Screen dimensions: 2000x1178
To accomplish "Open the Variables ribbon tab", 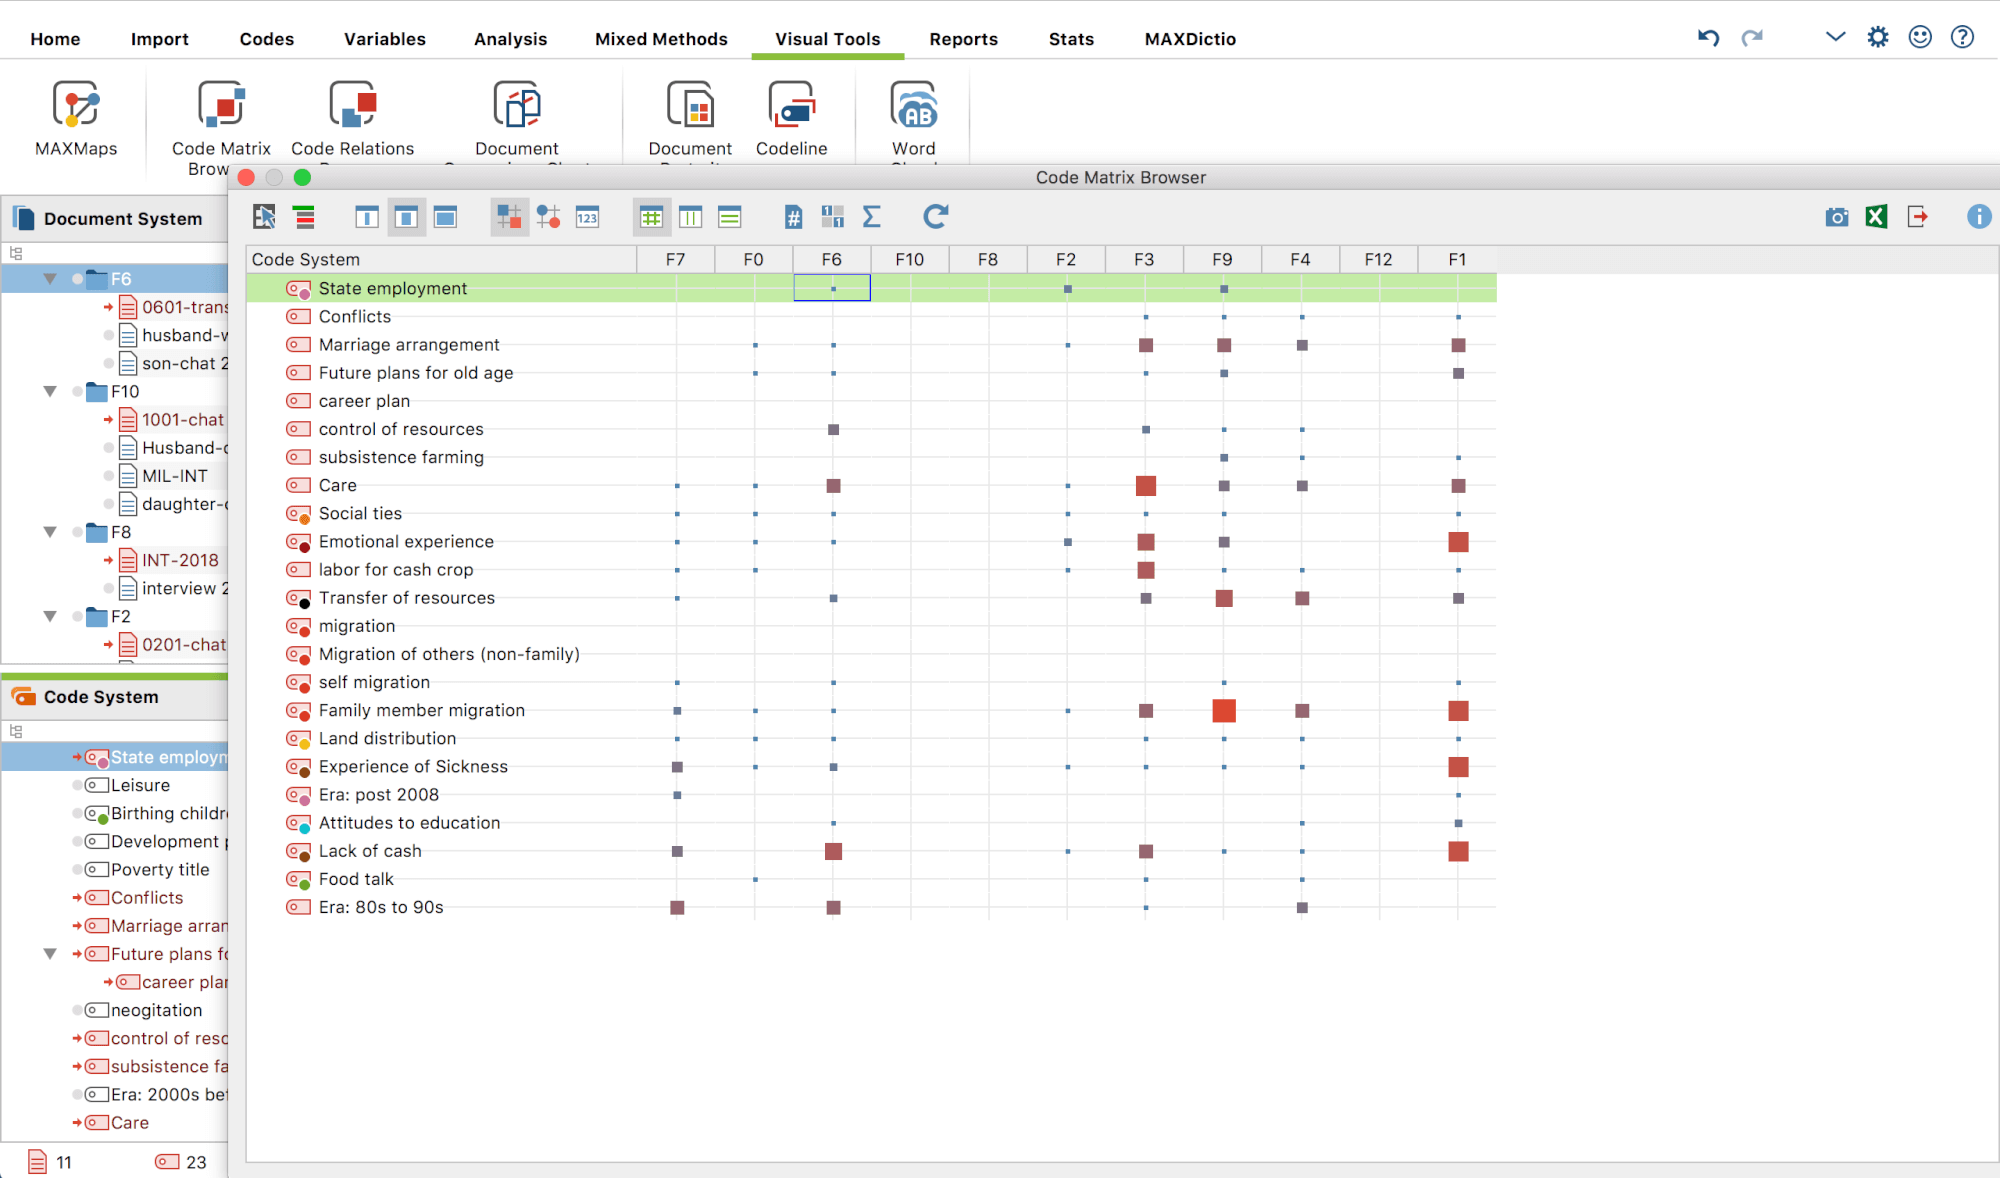I will (x=384, y=39).
